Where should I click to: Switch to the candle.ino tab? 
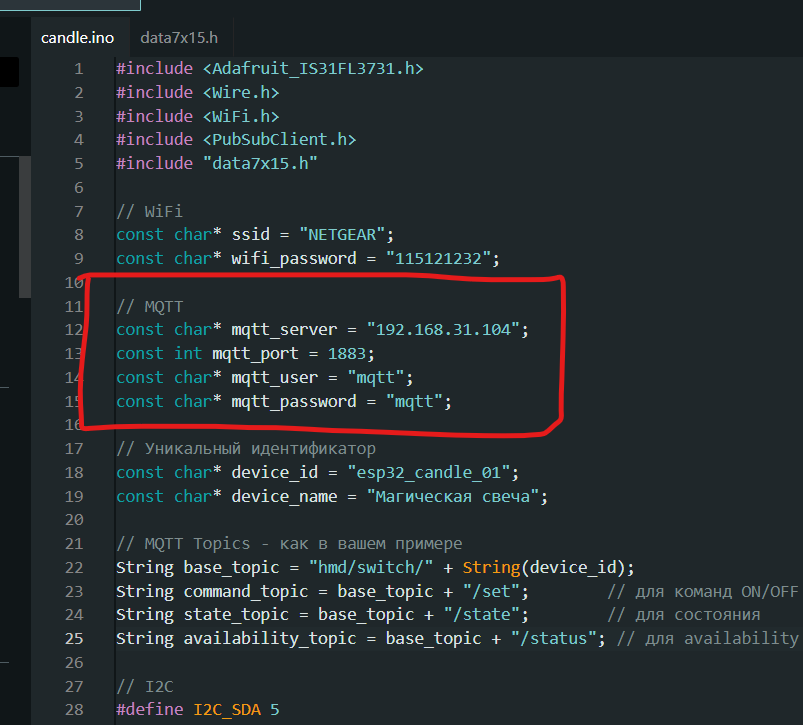pos(77,39)
